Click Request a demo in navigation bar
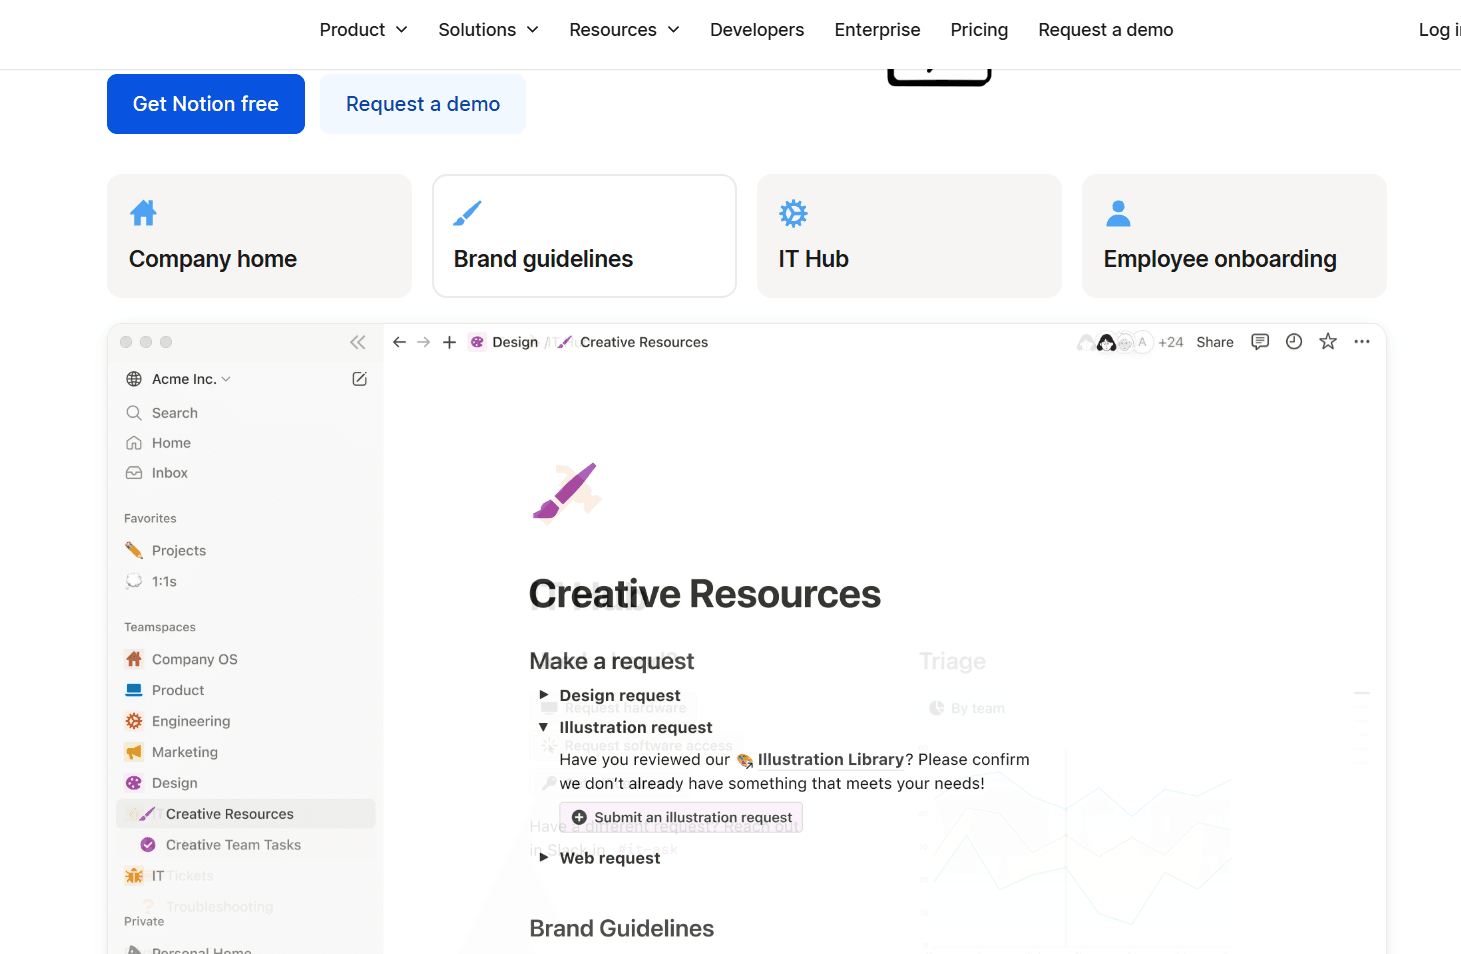This screenshot has height=954, width=1461. click(x=1106, y=30)
